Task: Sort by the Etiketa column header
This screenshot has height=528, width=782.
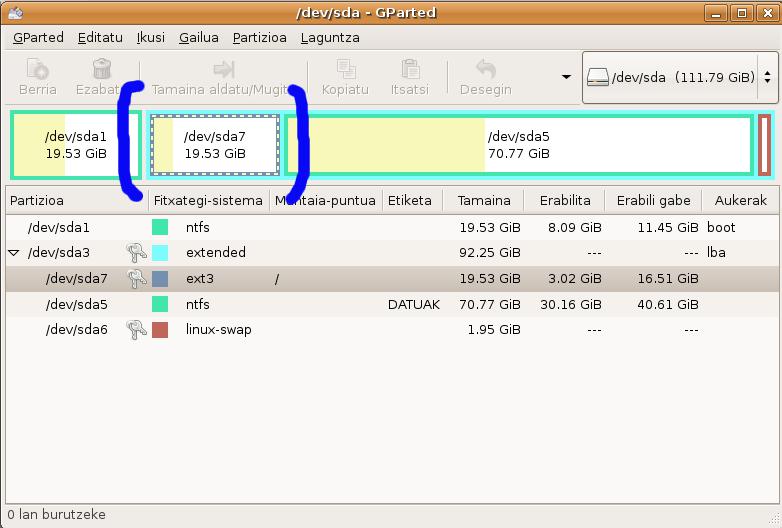Action: coord(412,200)
